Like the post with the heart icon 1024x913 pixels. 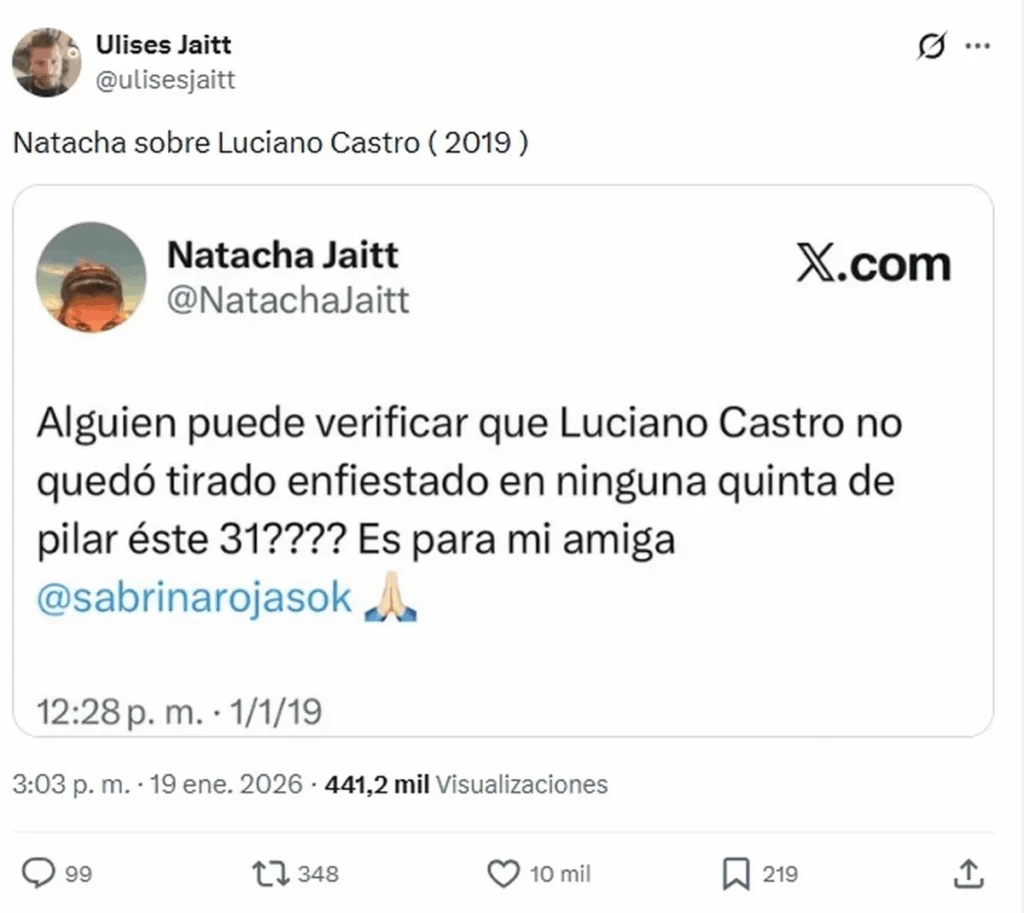(504, 874)
